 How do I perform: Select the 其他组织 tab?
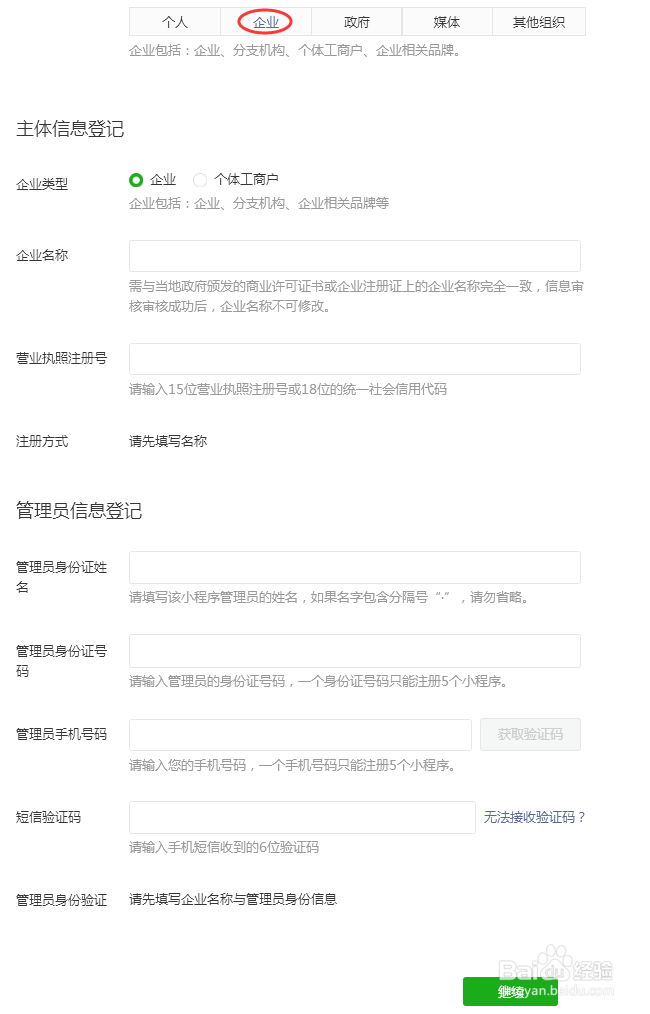[537, 21]
